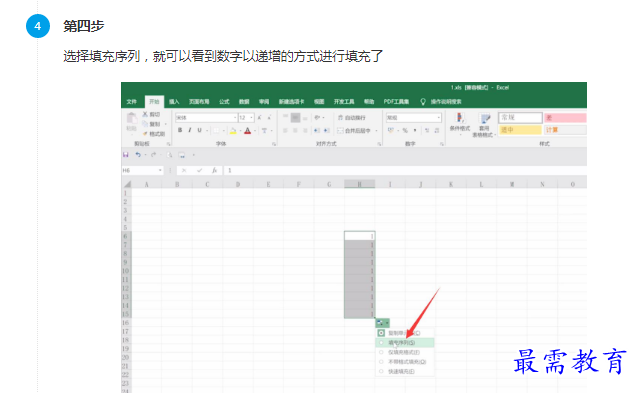Screen dimensions: 635x393
Task: Click the Increase Font Size icon
Action: click(260, 117)
